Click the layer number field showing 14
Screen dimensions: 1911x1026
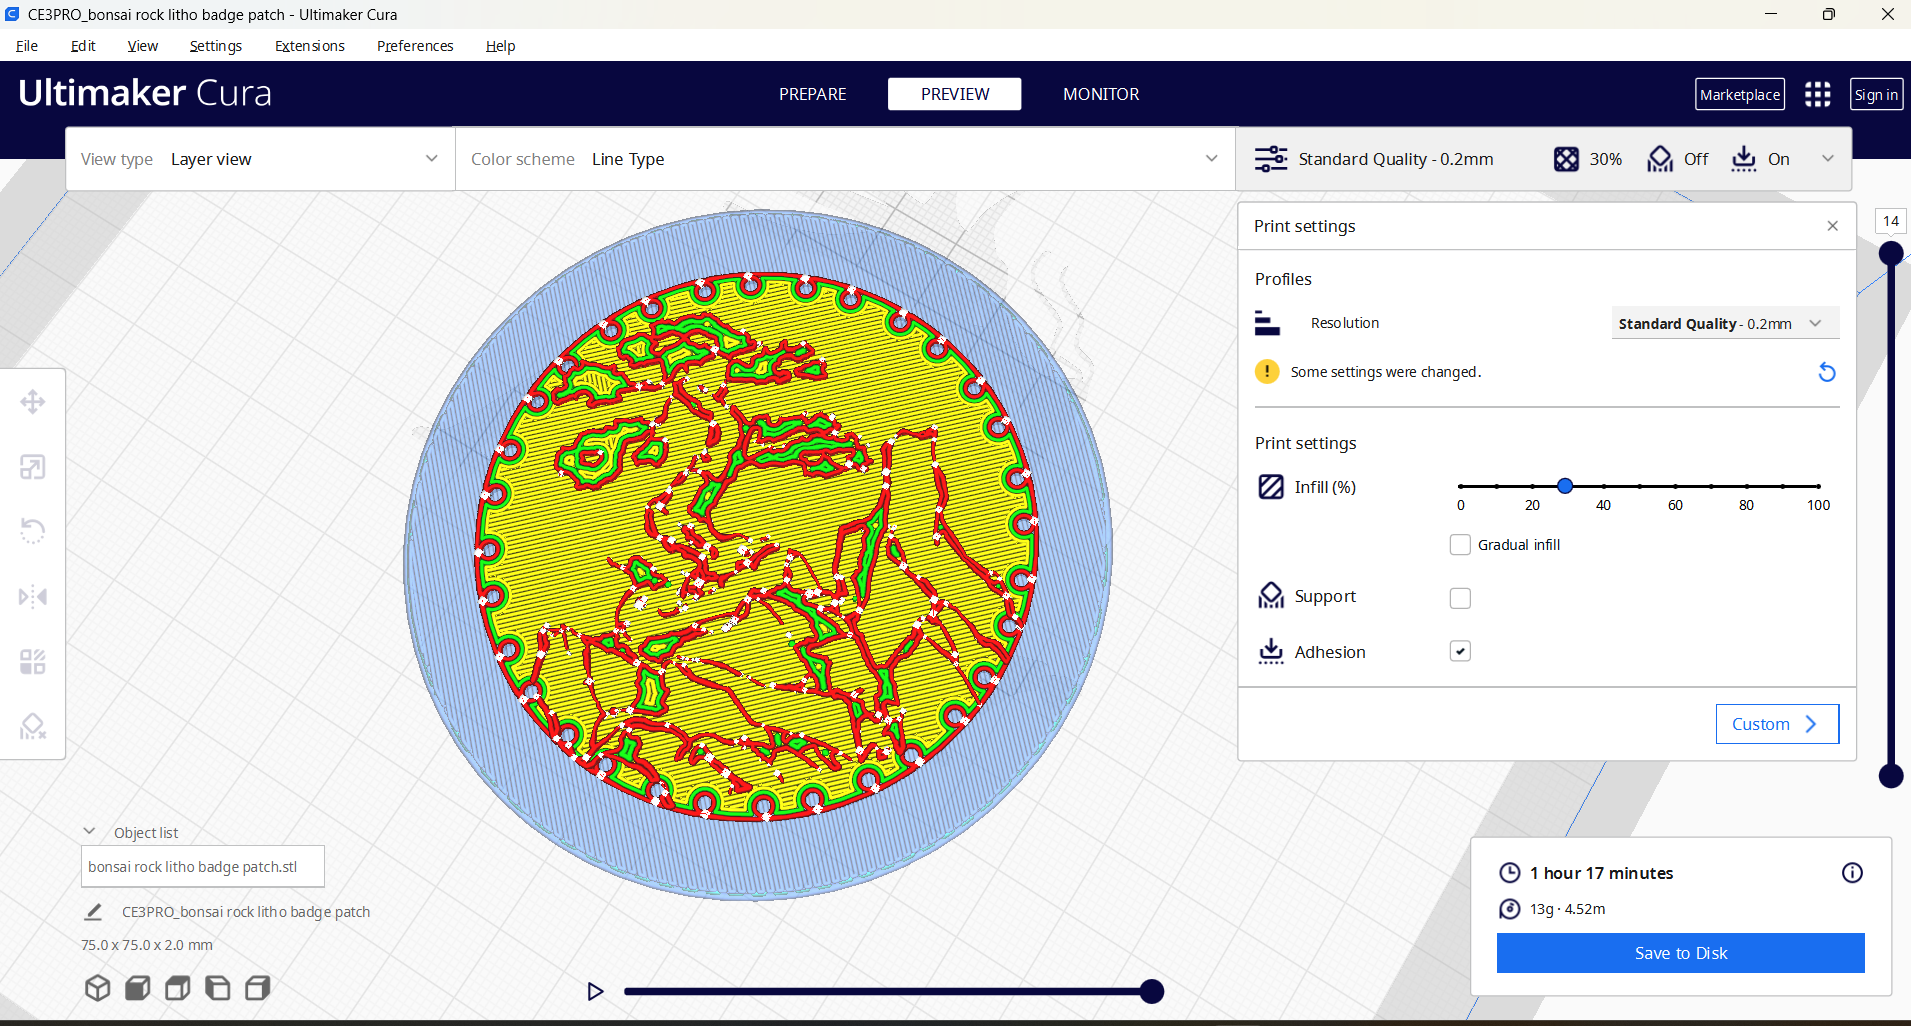(x=1890, y=221)
